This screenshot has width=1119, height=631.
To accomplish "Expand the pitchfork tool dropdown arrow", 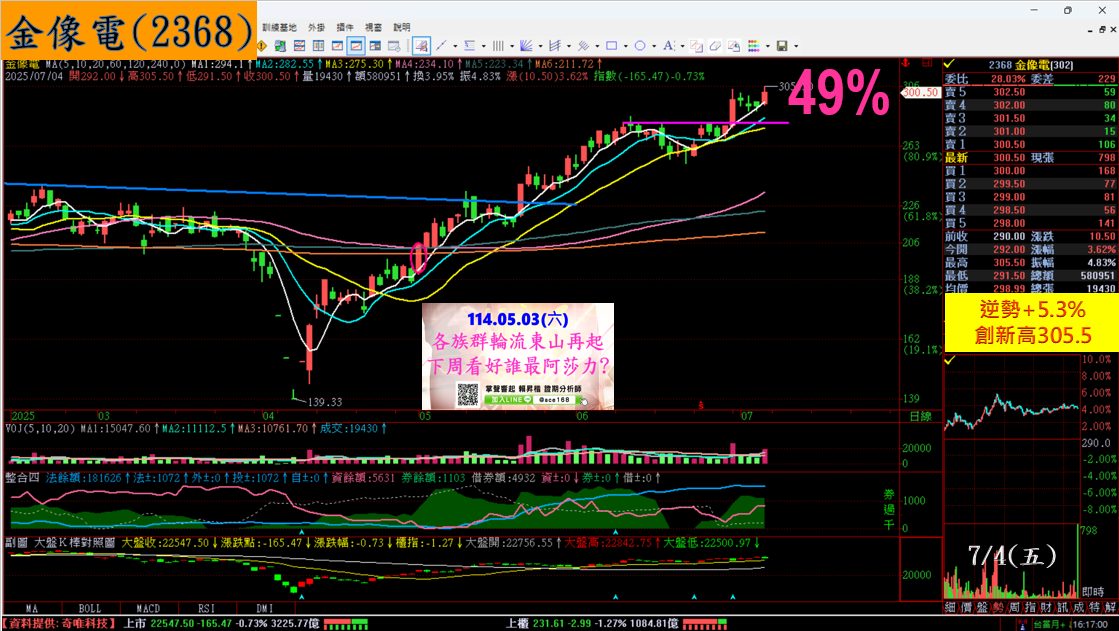I will [569, 46].
